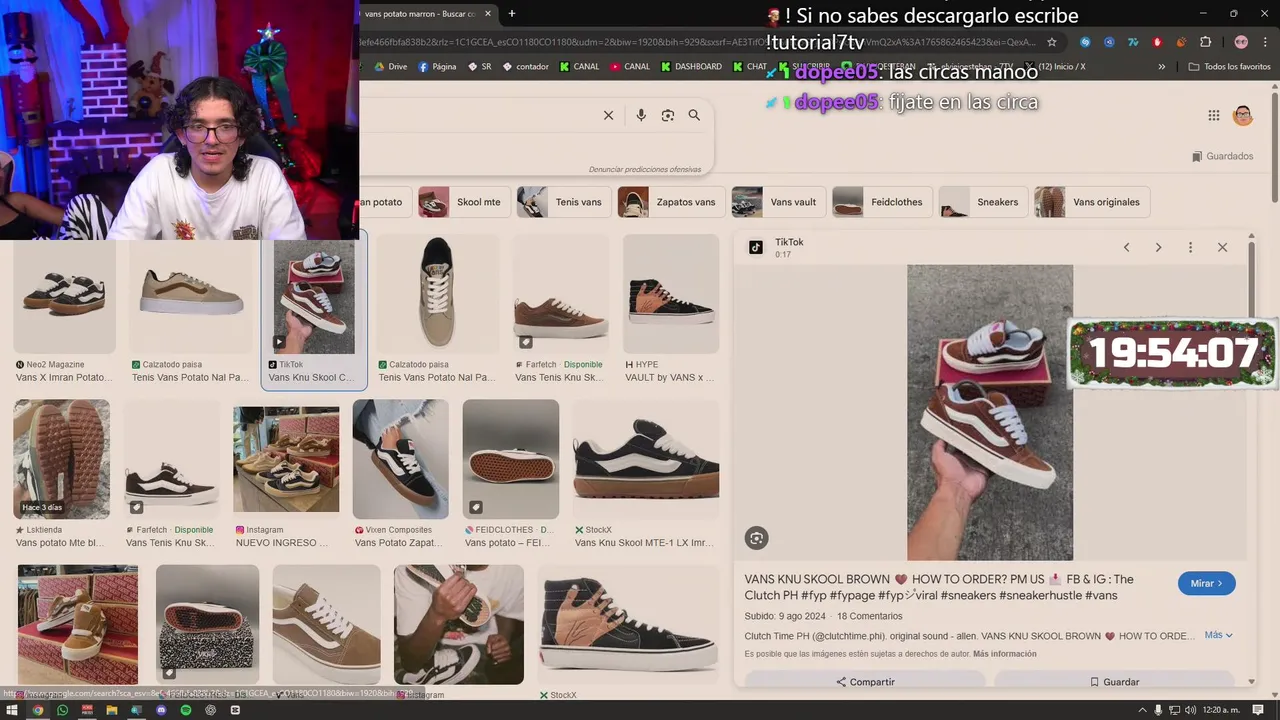This screenshot has height=720, width=1280.
Task: Open the volume control in system tray
Action: point(1191,710)
